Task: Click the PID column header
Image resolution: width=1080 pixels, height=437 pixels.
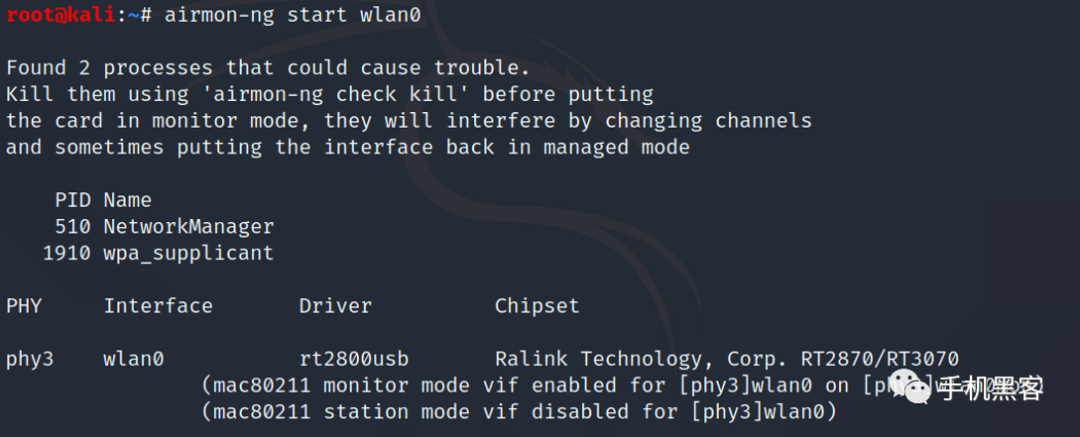Action: tap(72, 200)
